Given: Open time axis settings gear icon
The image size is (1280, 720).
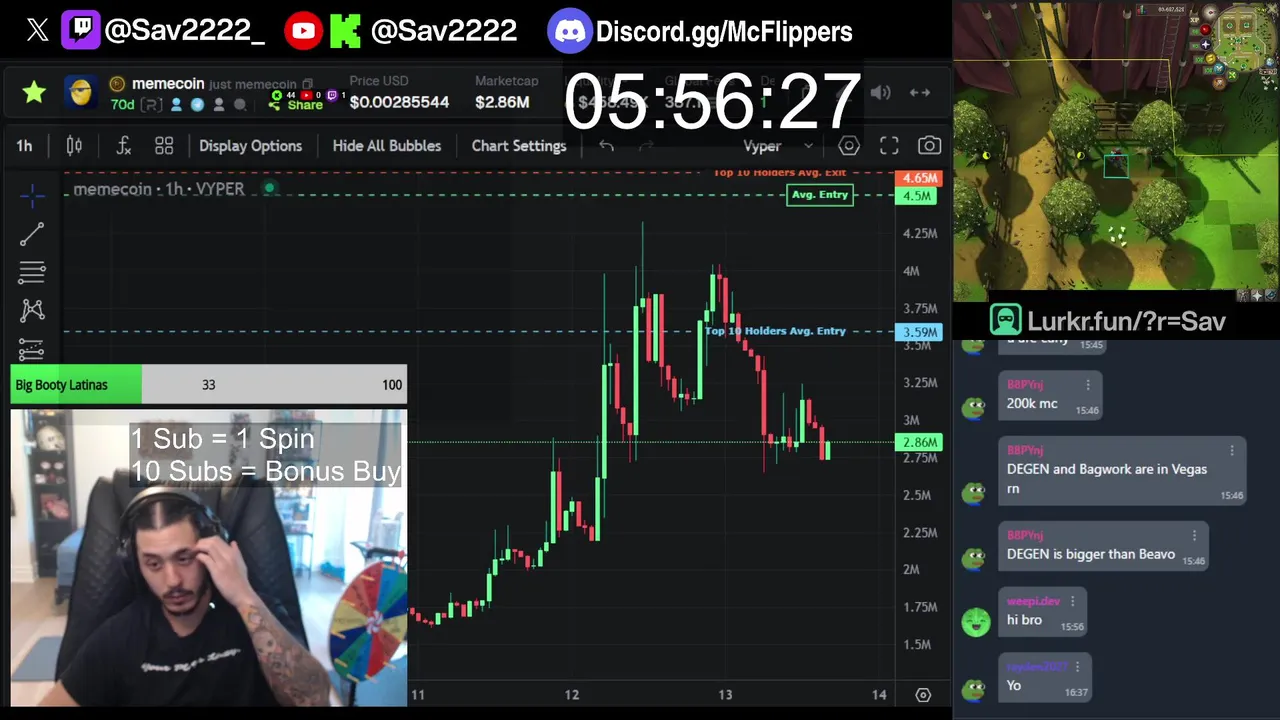Looking at the screenshot, I should click(x=923, y=695).
